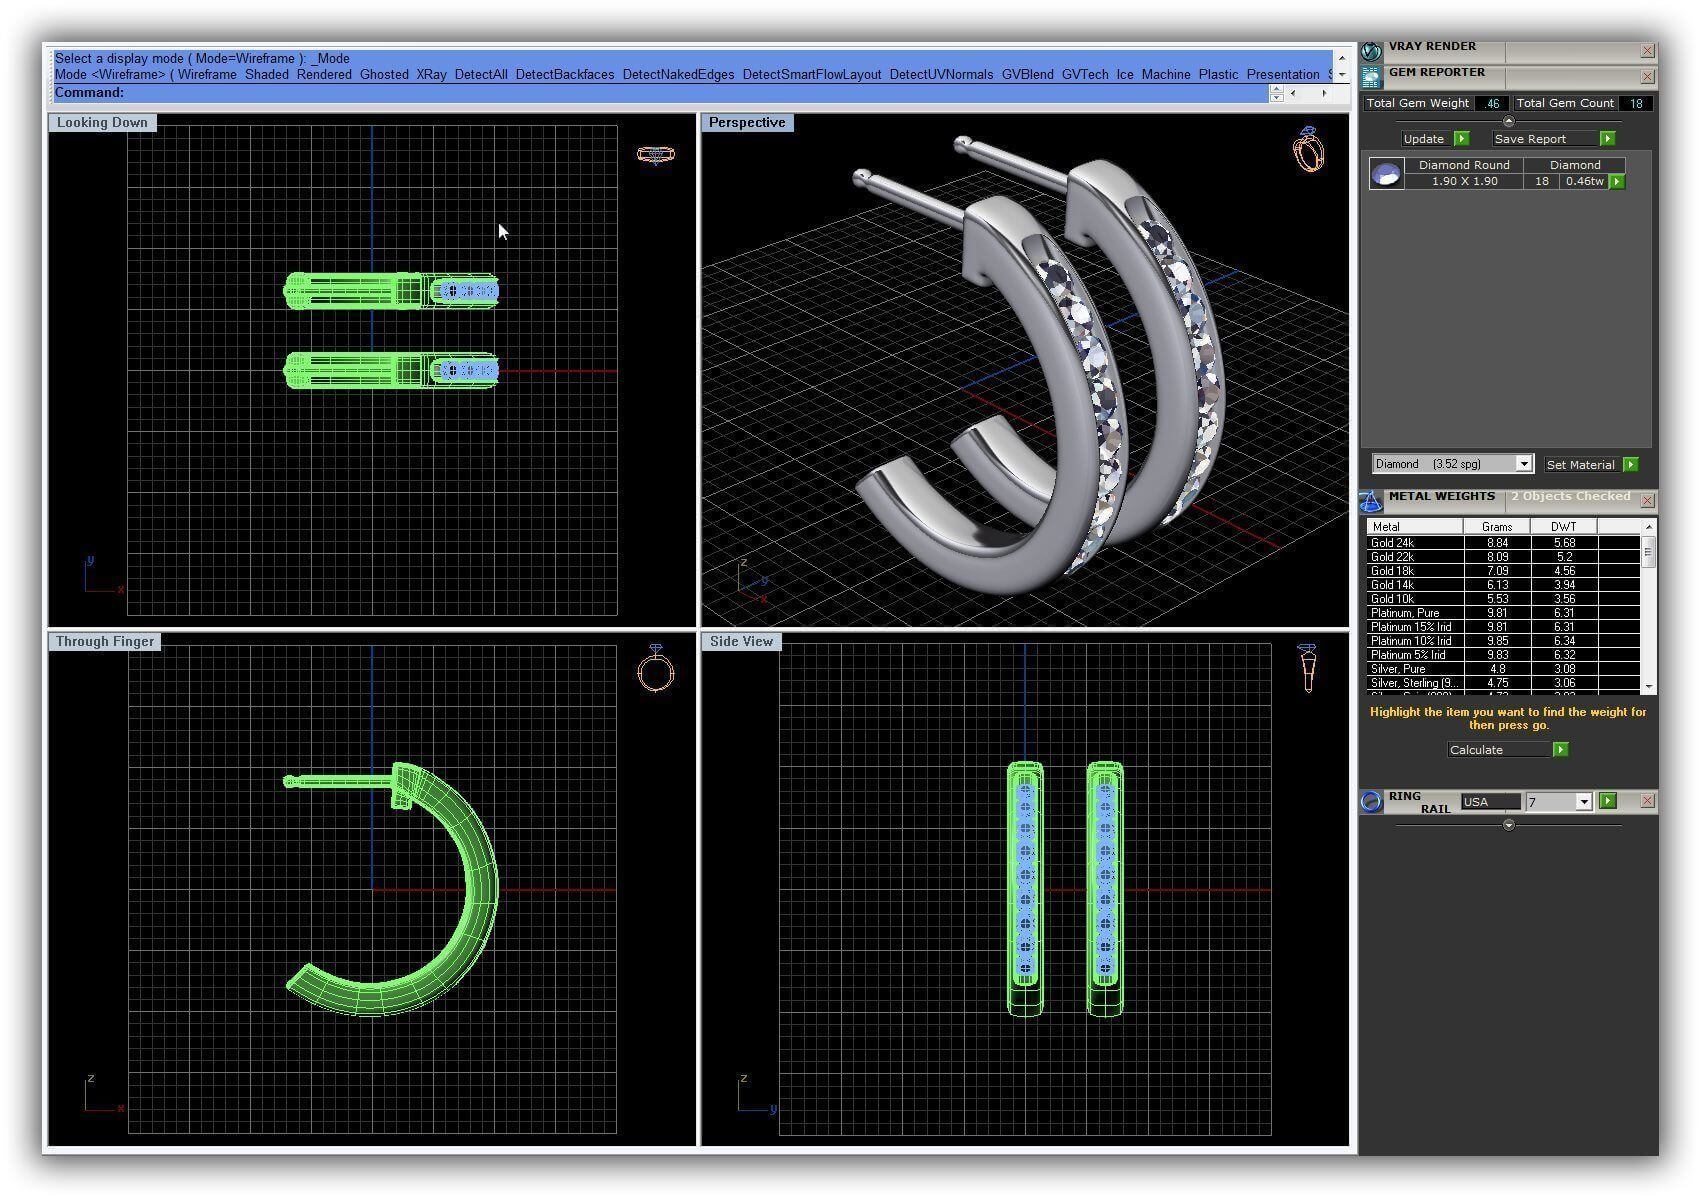This screenshot has height=1198, width=1701.
Task: Select the Rendered display mode option
Action: coord(324,75)
